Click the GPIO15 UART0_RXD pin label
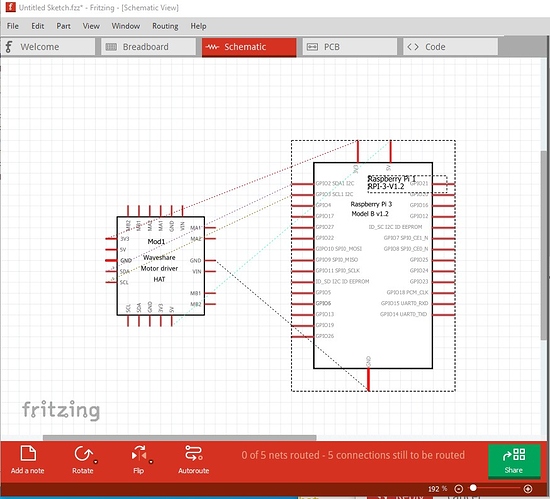 point(404,303)
